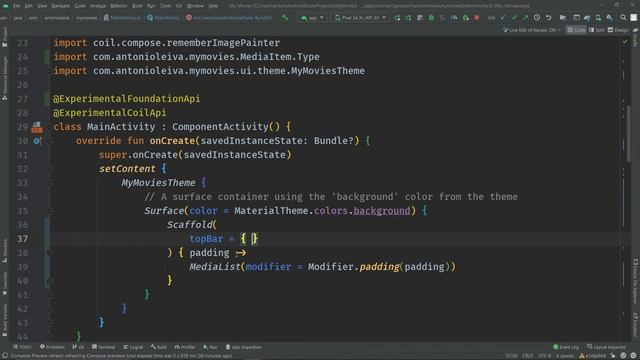The height and width of the screenshot is (360, 640).
Task: Open the File menu
Action: coord(16,6)
